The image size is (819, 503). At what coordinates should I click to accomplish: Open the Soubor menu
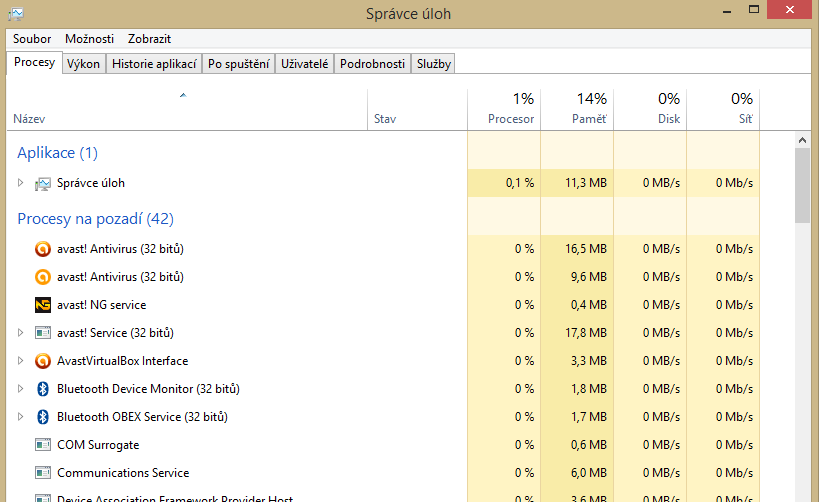pos(32,39)
